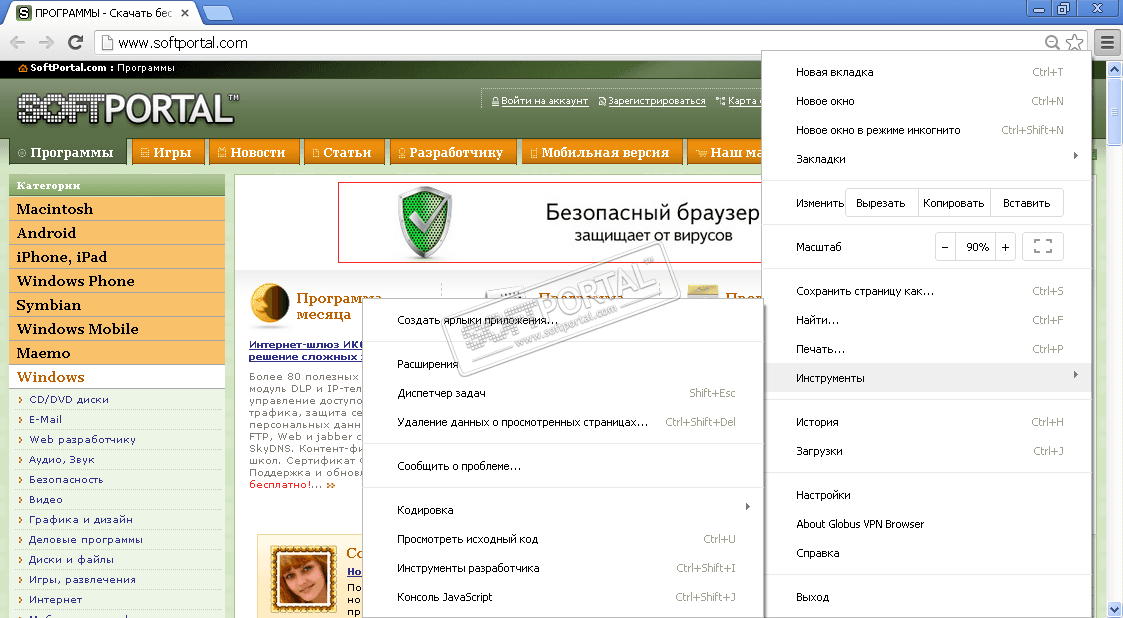Open the Безопасность subcategory
1123x618 pixels.
click(66, 480)
